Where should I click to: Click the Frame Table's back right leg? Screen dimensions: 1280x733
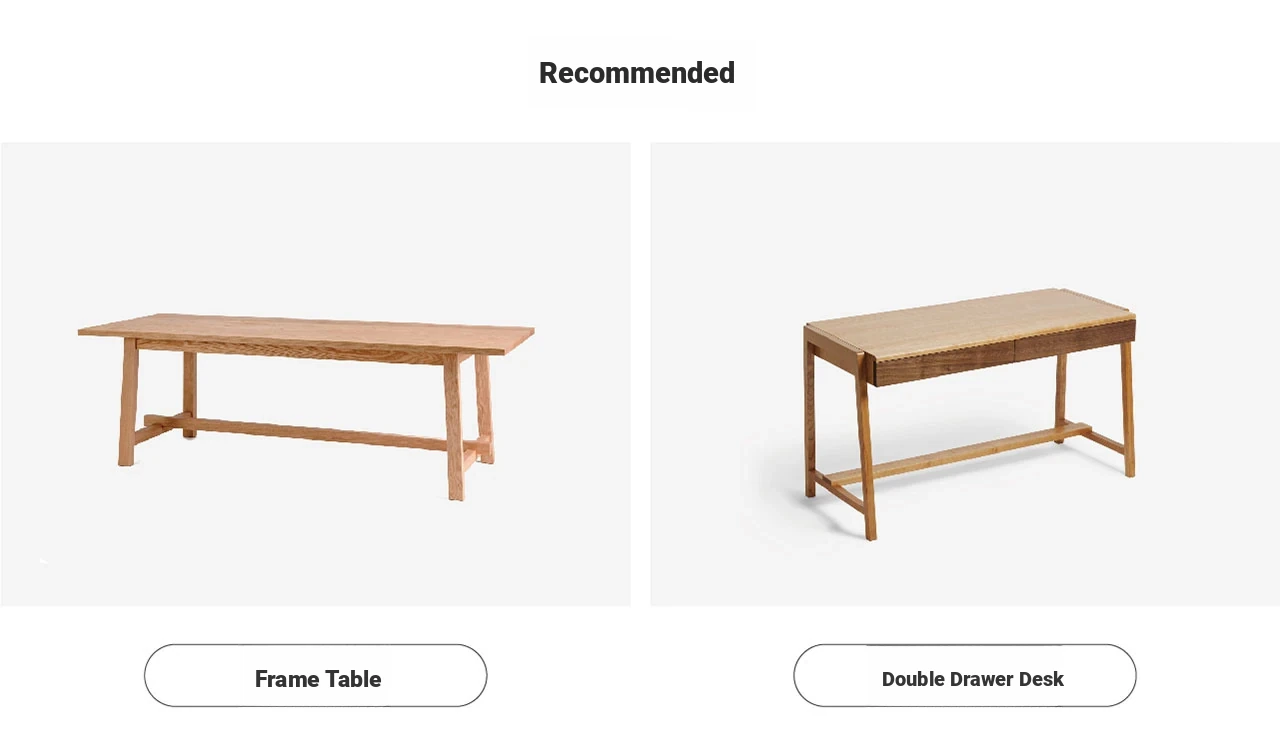[x=484, y=408]
